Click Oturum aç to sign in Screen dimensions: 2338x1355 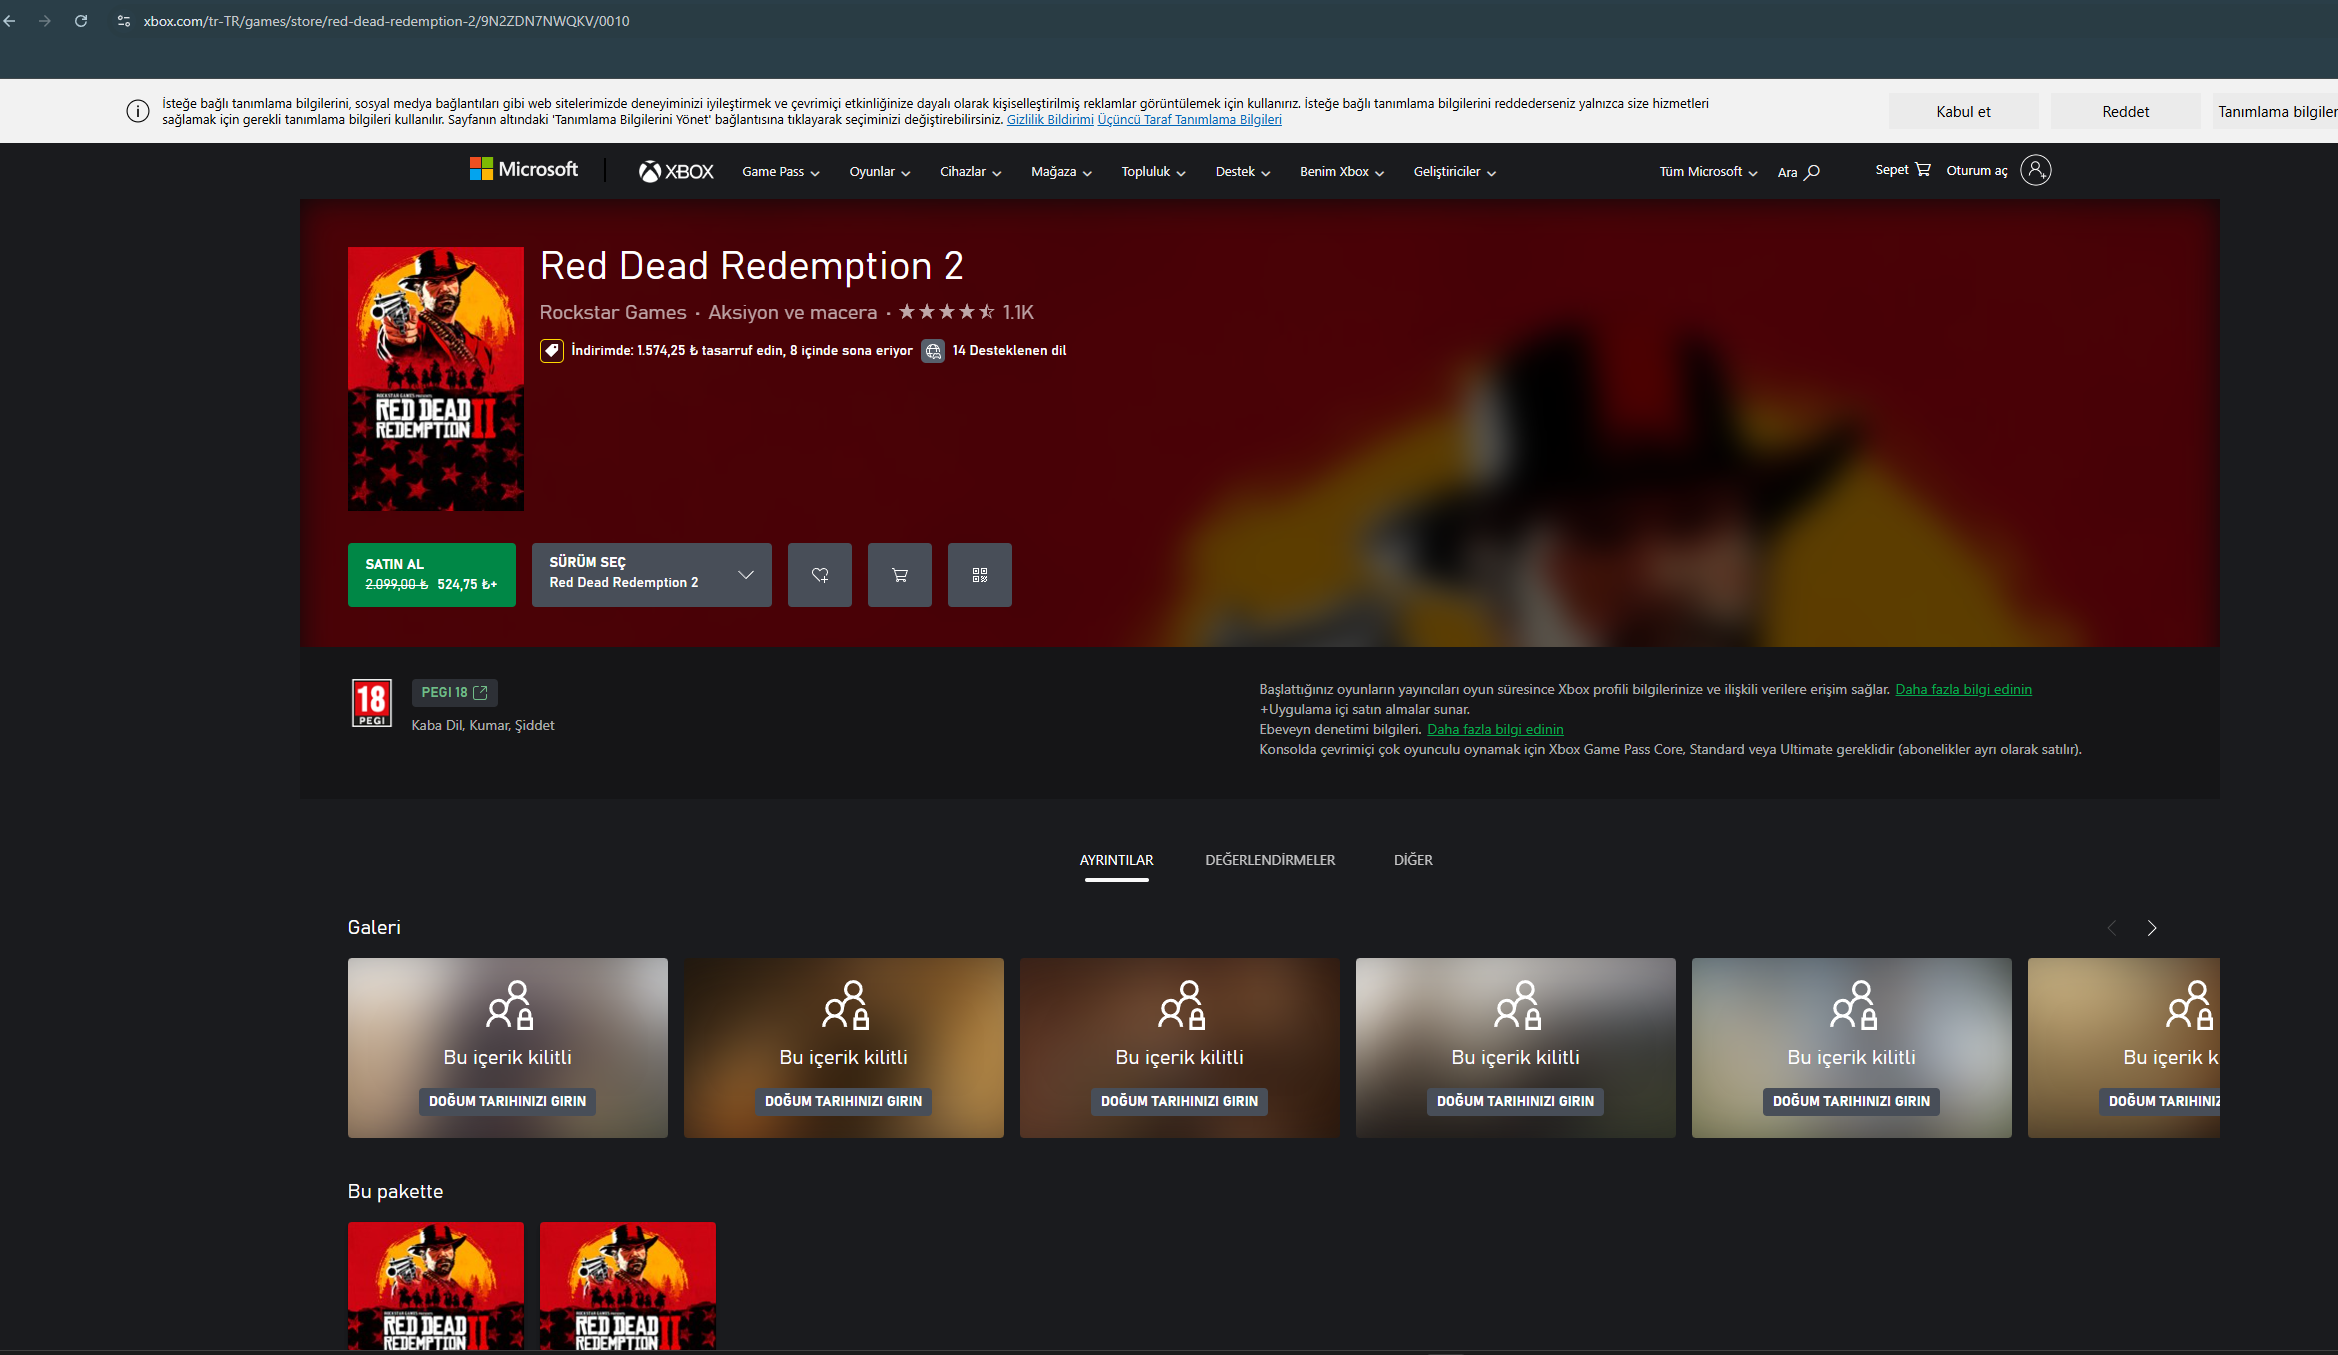coord(1977,171)
